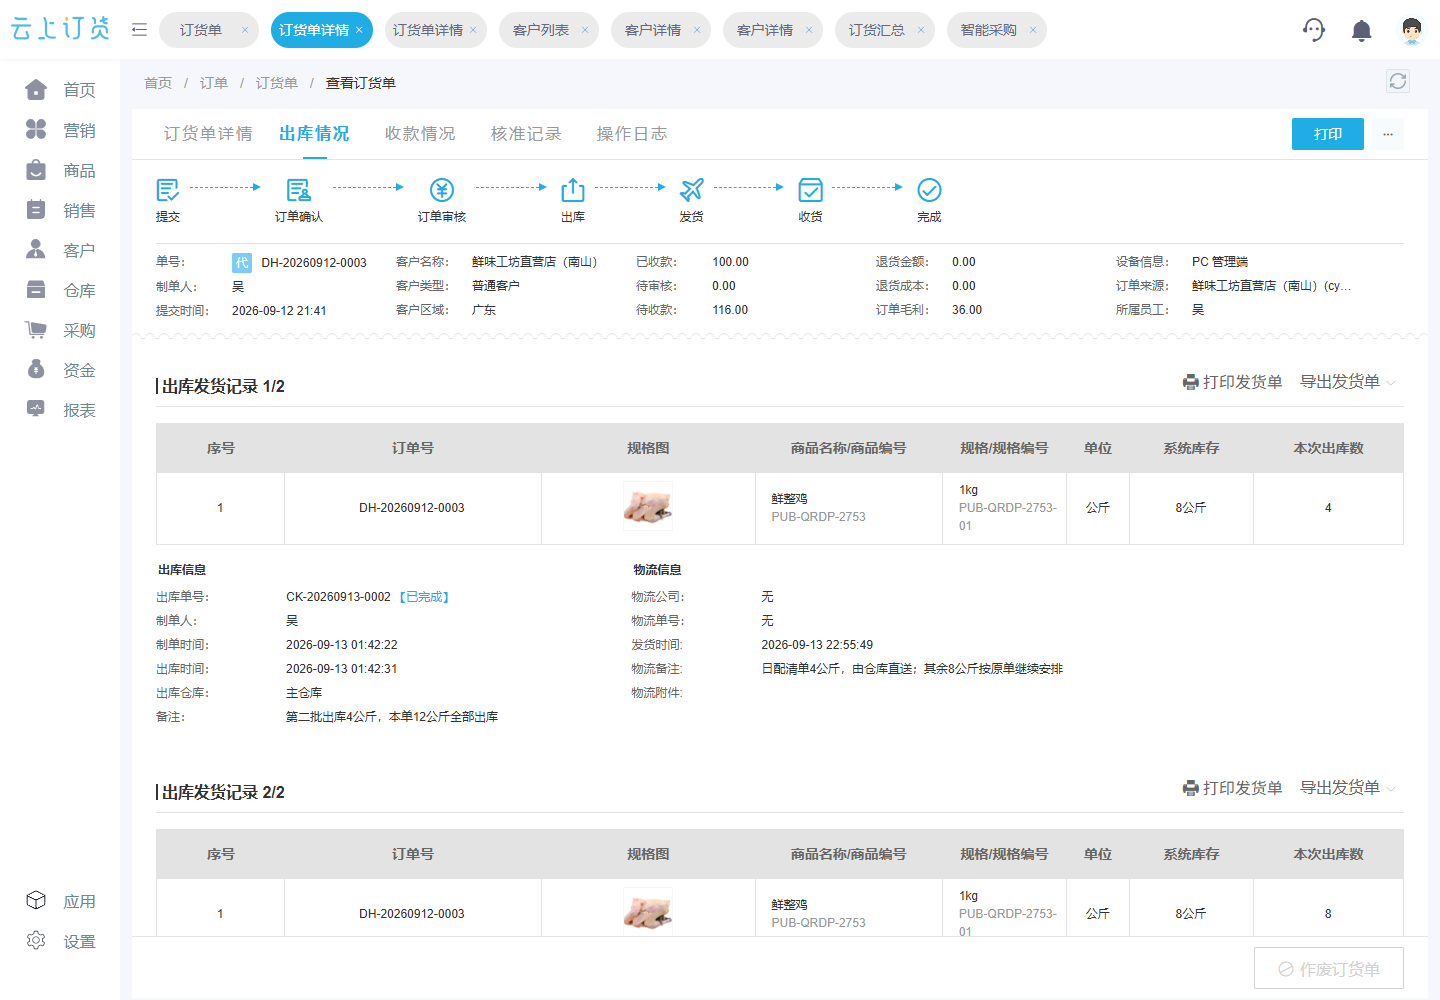Open product thumbnail in record 1/2
1440x1000 pixels.
[x=648, y=506]
